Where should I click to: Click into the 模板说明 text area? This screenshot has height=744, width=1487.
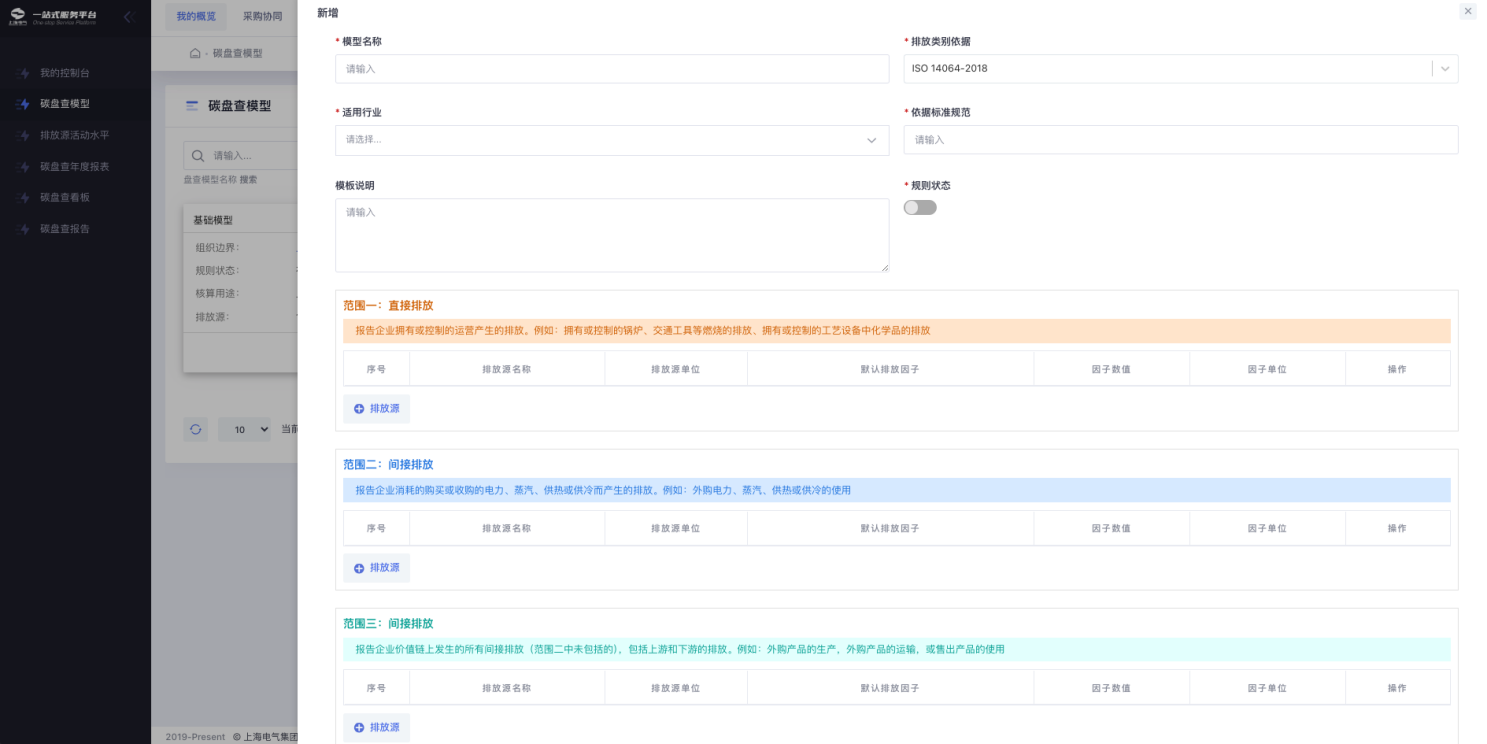[x=611, y=235]
